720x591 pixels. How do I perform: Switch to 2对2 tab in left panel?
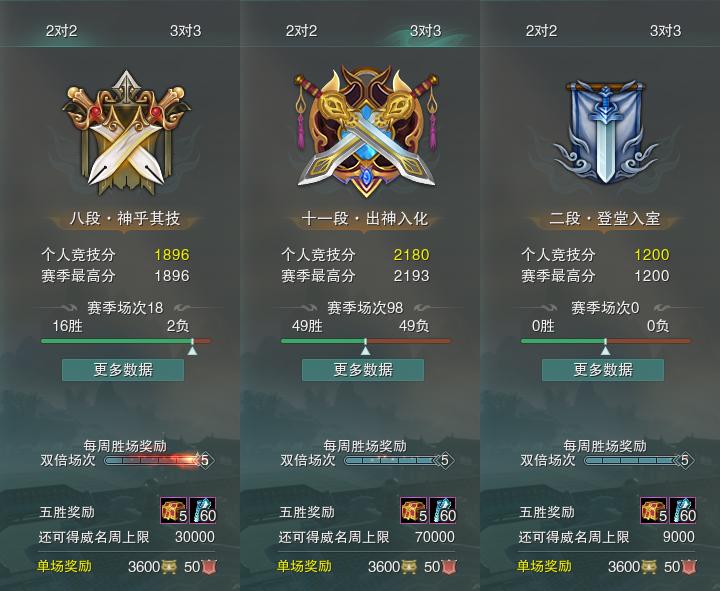tap(61, 31)
